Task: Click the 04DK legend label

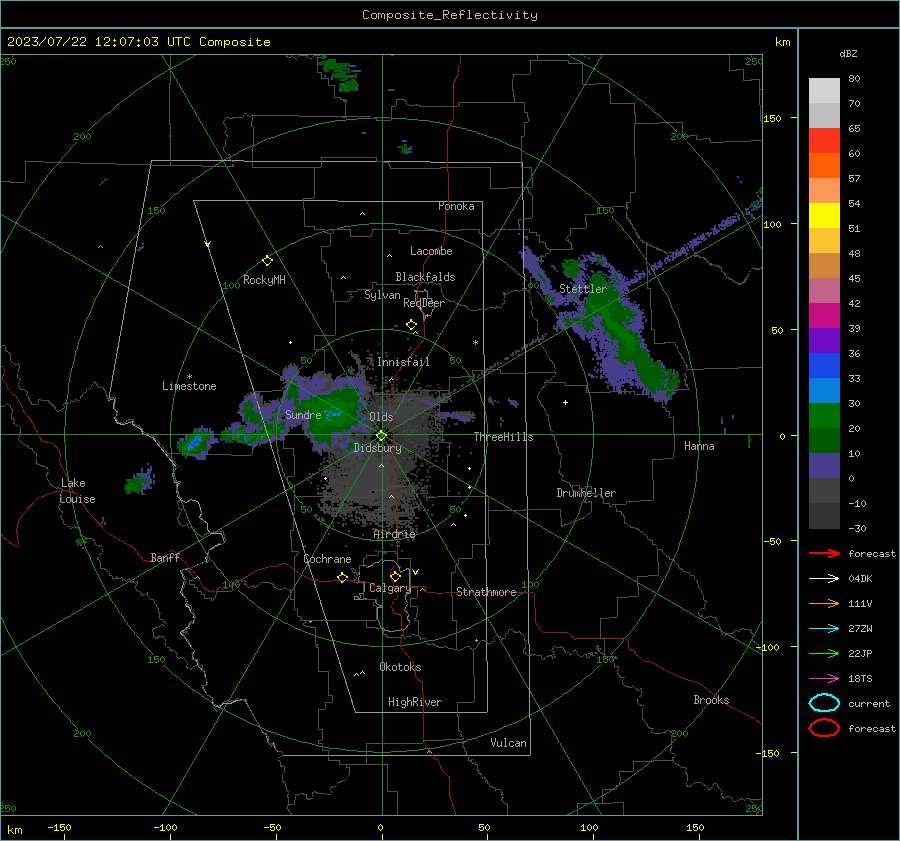Action: click(x=860, y=579)
